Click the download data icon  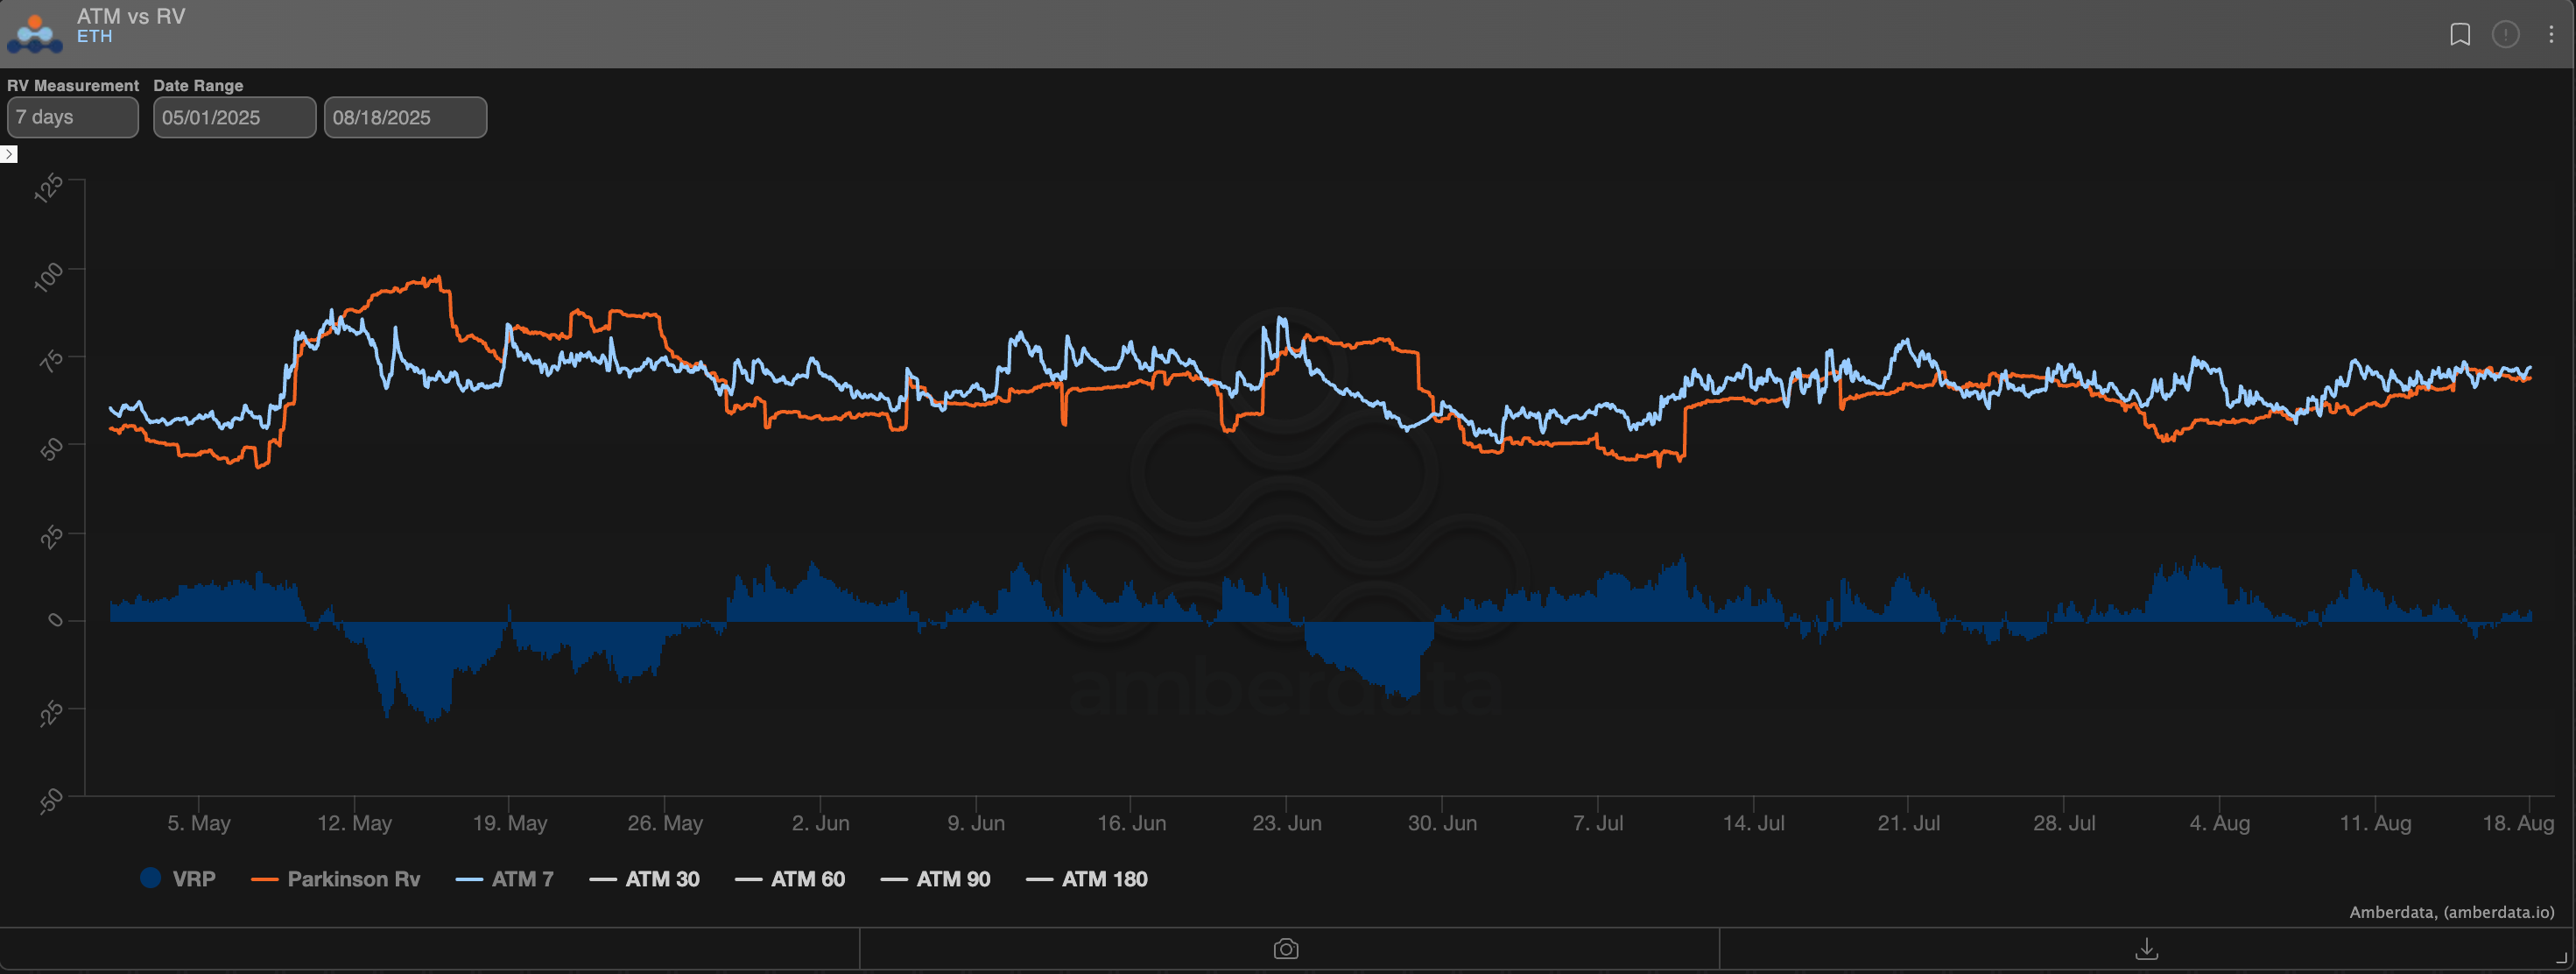click(2146, 948)
